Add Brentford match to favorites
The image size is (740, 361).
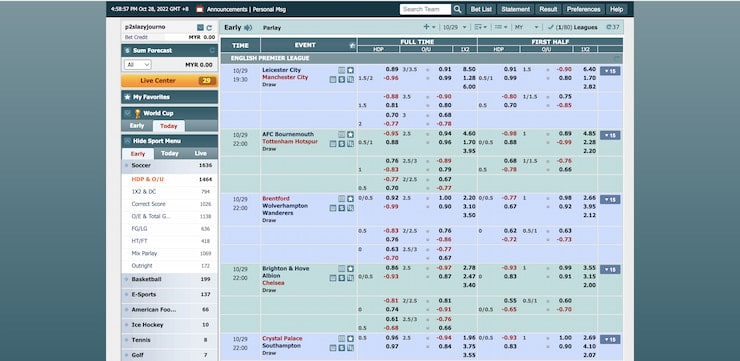click(x=350, y=199)
